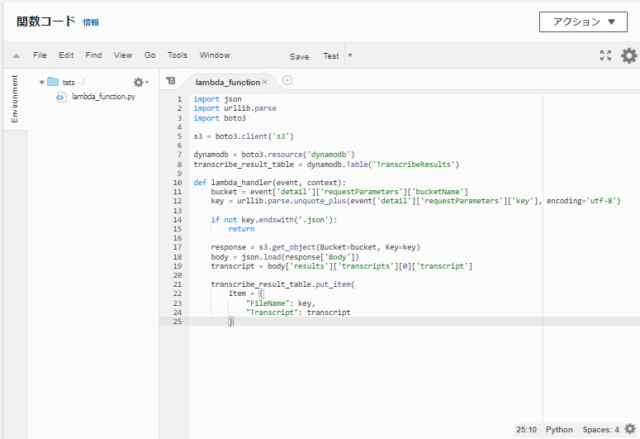Screen dimensions: 640x439
Task: Click the Test button
Action: coord(331,56)
